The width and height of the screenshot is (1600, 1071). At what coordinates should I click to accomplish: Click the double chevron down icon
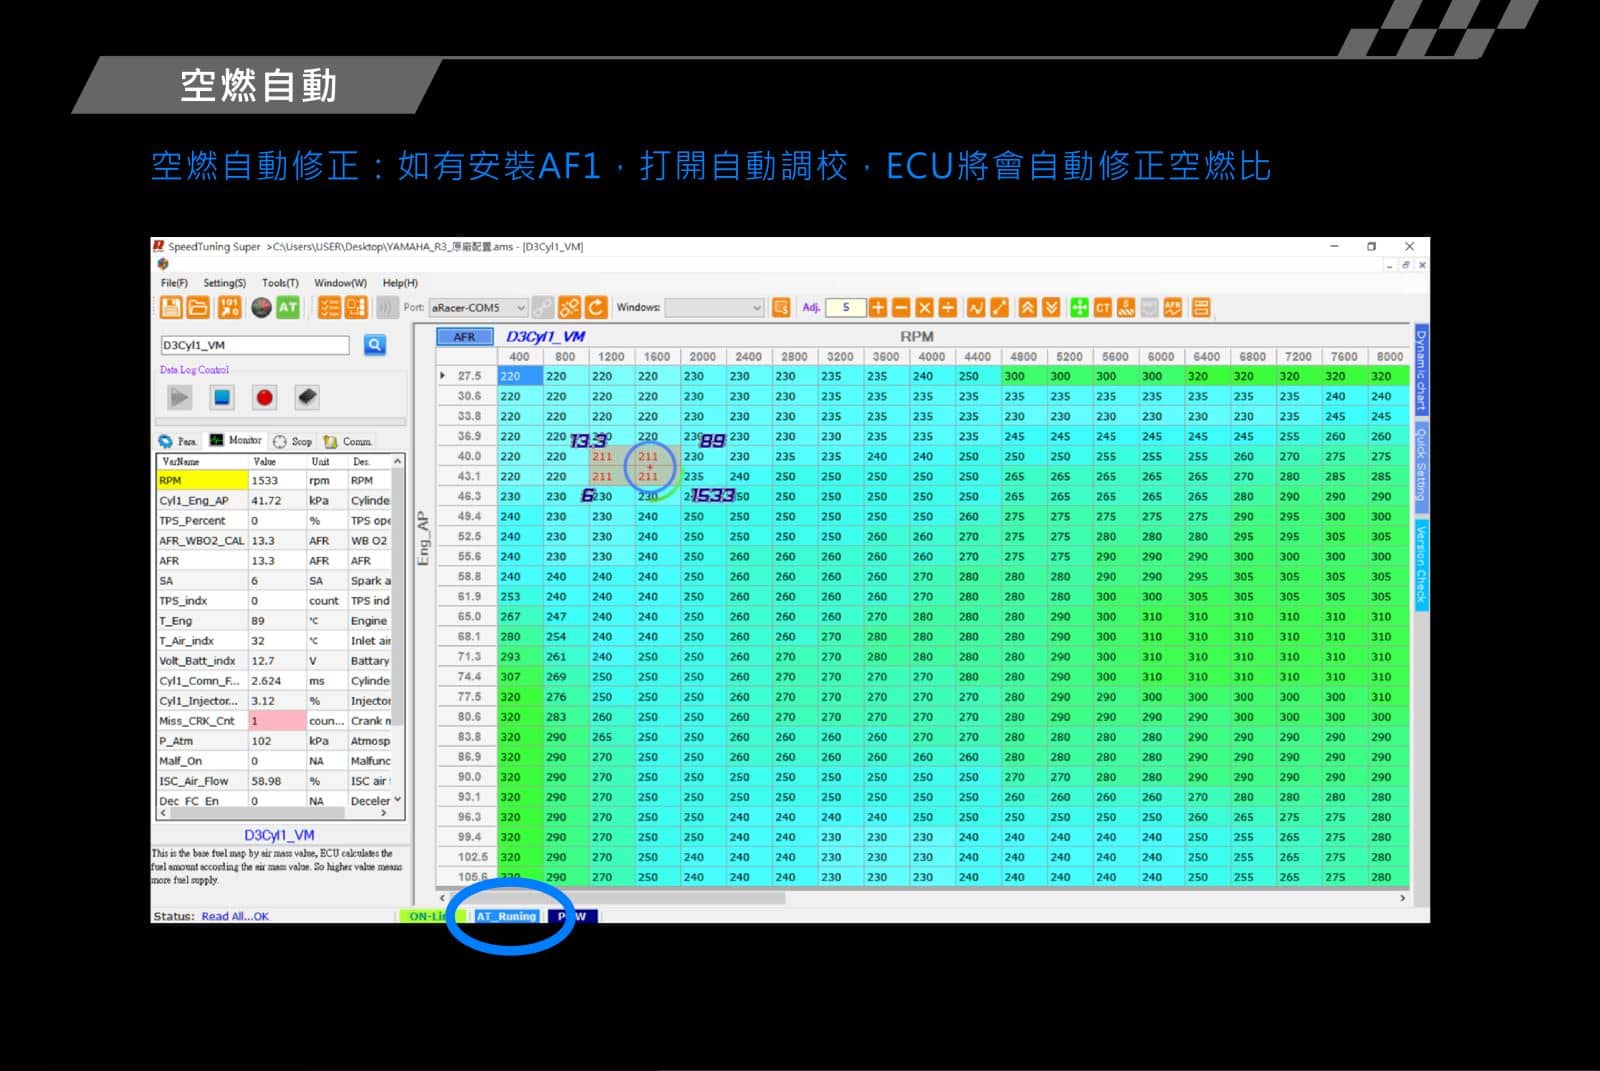click(1051, 308)
